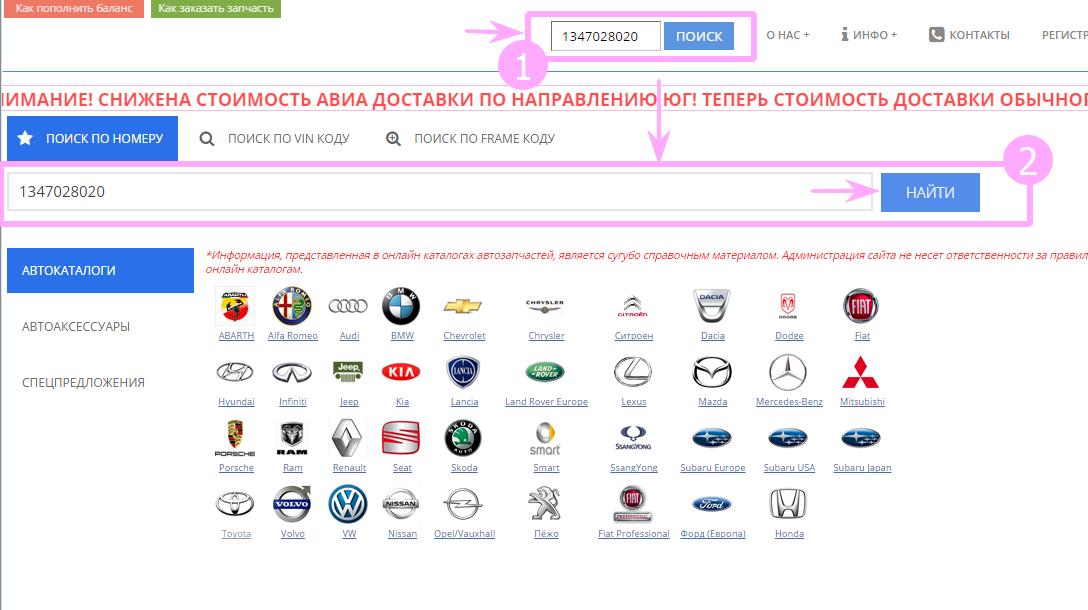Open the Toyota catalog
The width and height of the screenshot is (1088, 610).
235,504
